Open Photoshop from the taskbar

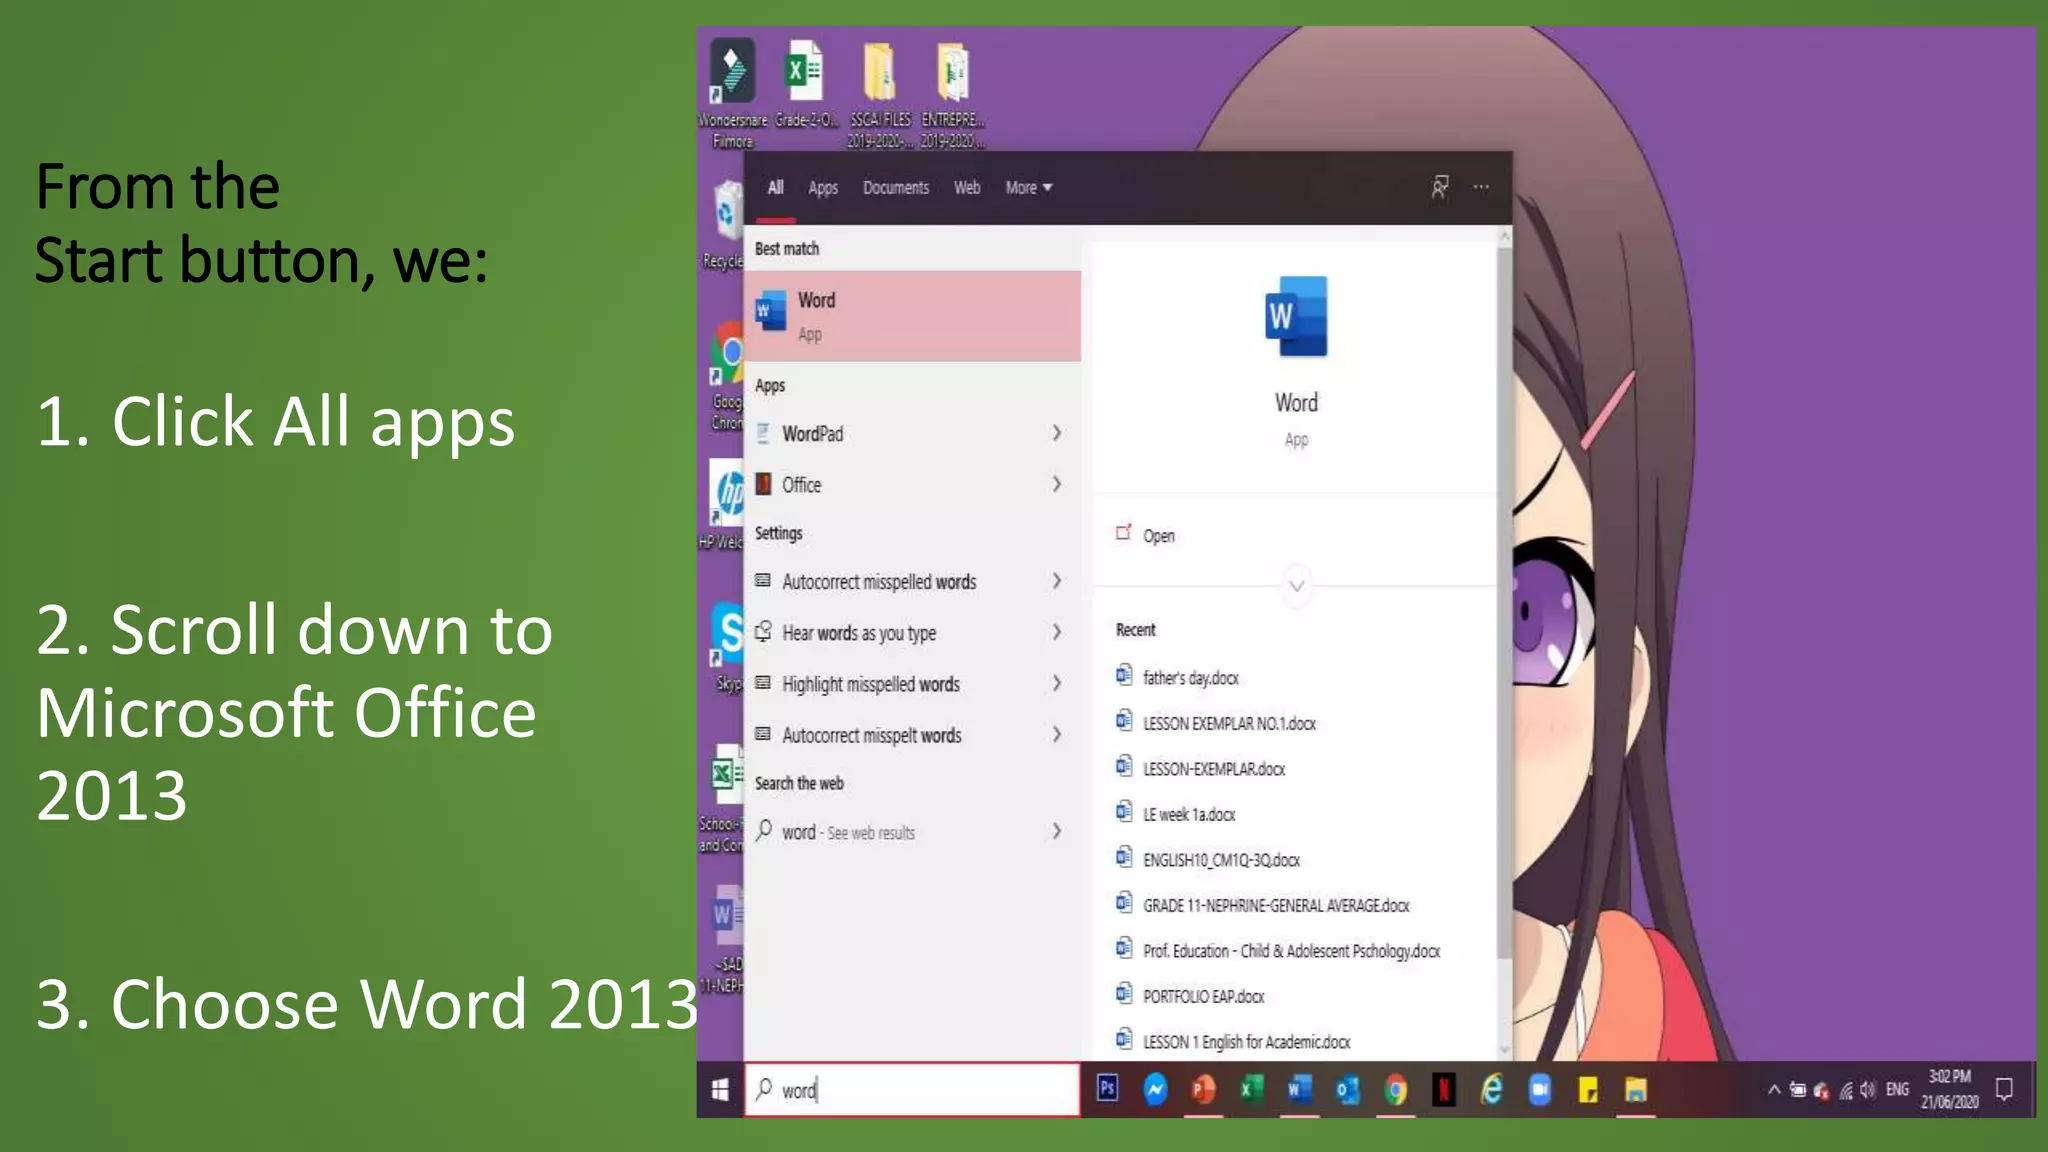pyautogui.click(x=1107, y=1088)
